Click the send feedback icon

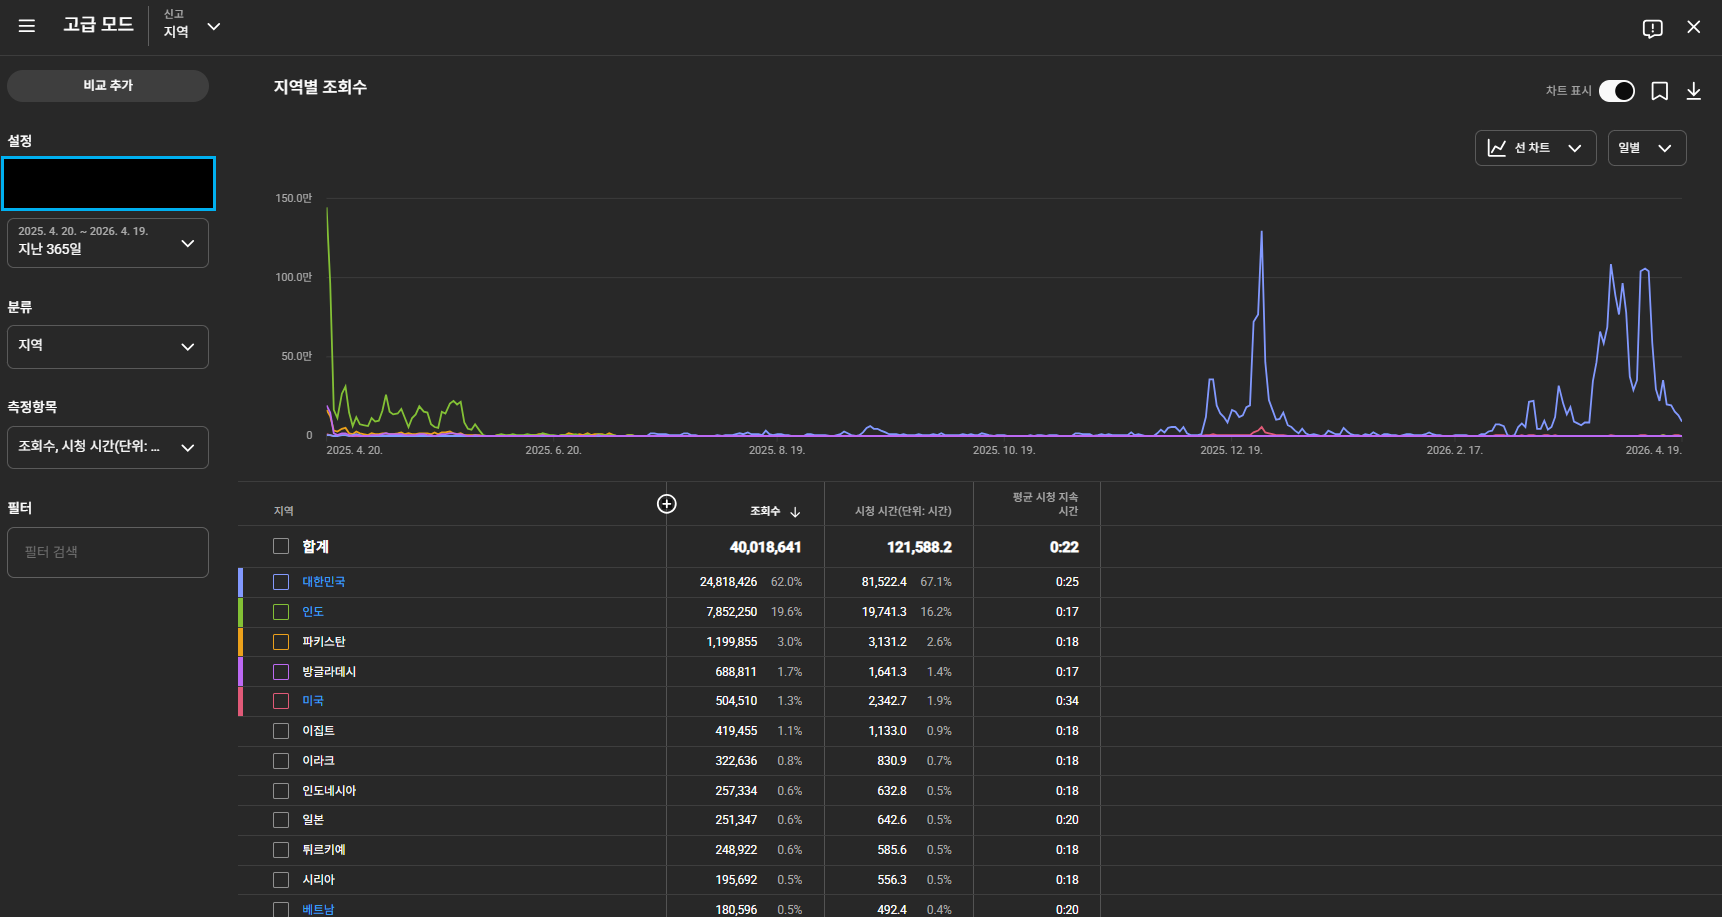[x=1652, y=28]
